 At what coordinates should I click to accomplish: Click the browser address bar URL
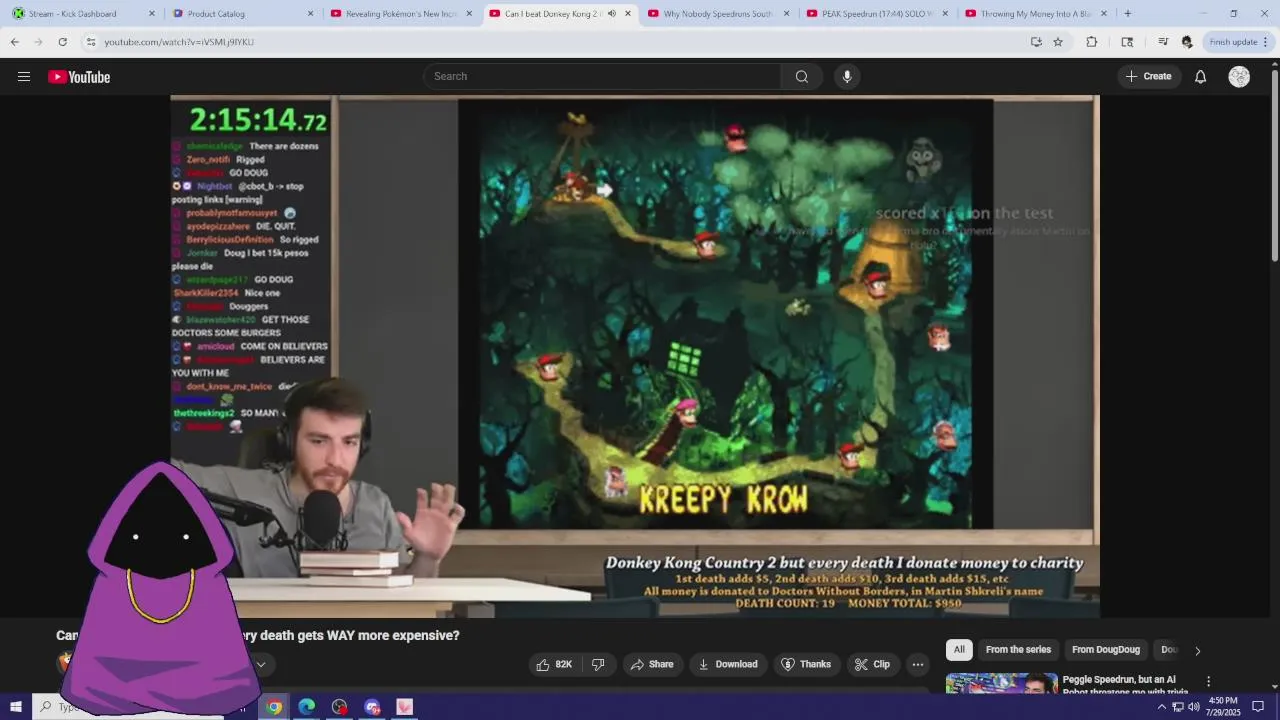point(179,42)
